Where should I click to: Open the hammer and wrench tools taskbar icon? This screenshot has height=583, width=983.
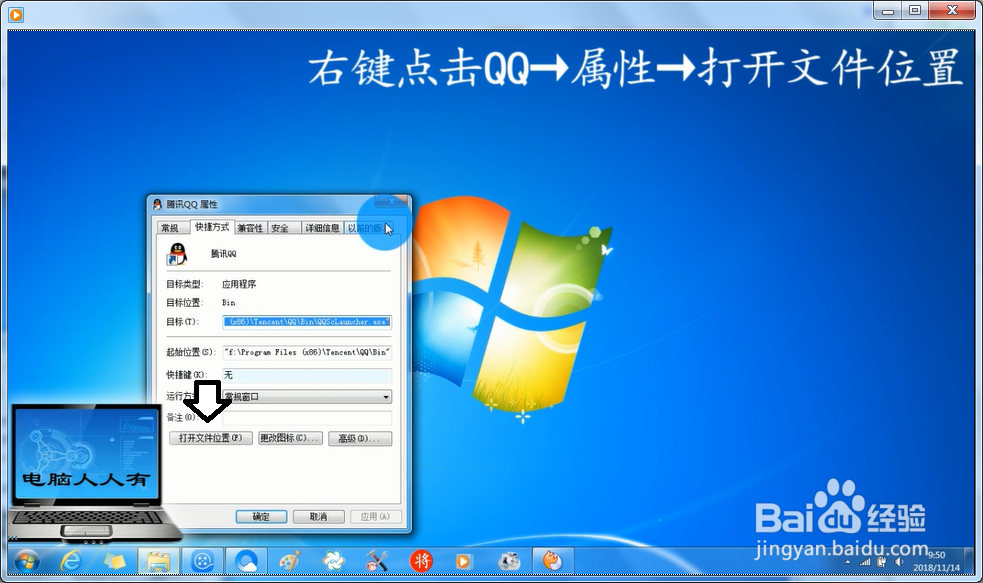(377, 561)
